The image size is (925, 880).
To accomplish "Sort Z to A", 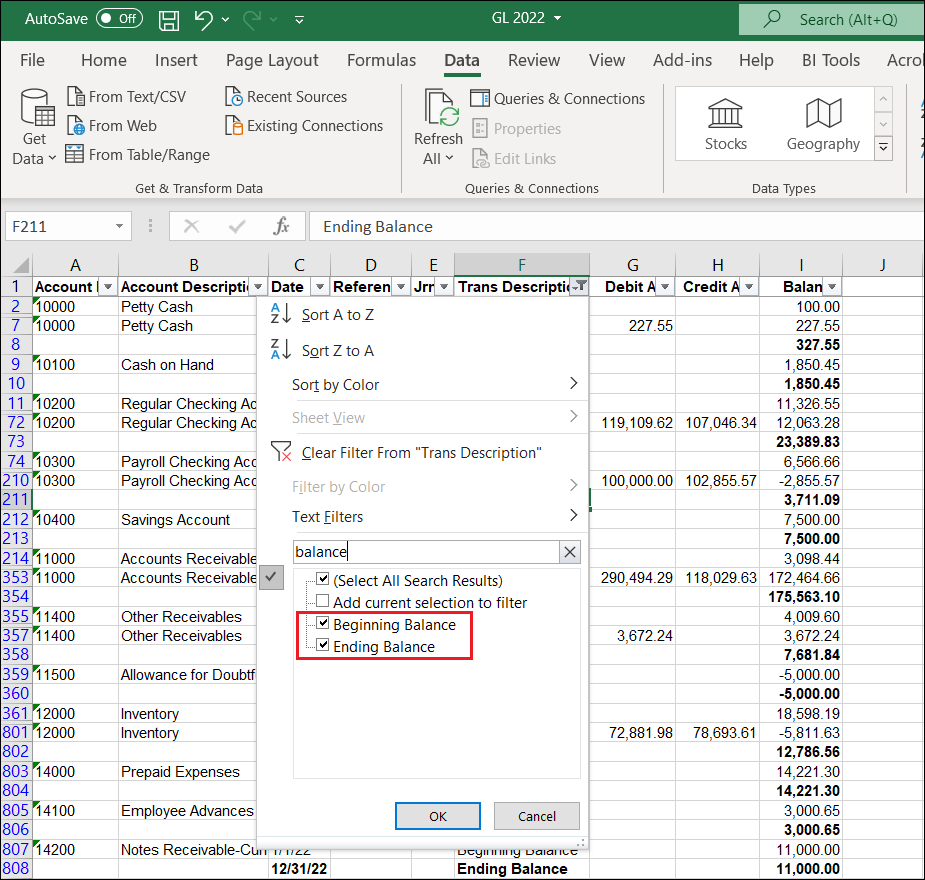I will click(x=422, y=350).
